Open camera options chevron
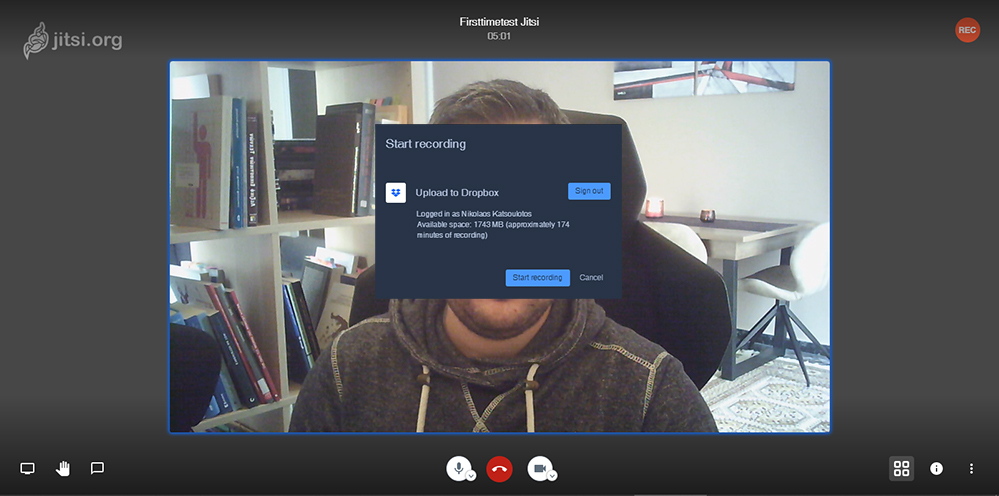The height and width of the screenshot is (496, 999). tap(552, 476)
